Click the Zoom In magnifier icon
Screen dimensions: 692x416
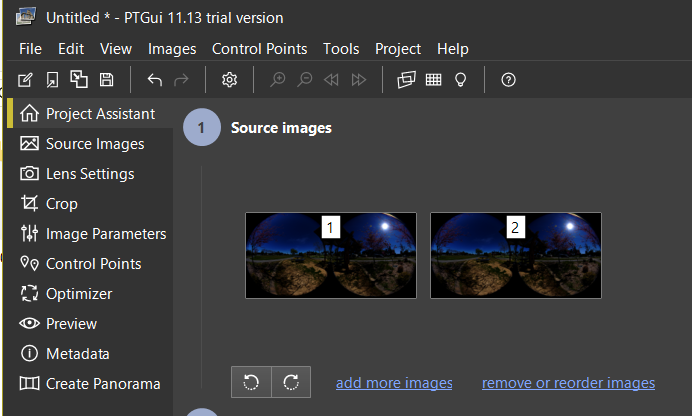point(278,80)
